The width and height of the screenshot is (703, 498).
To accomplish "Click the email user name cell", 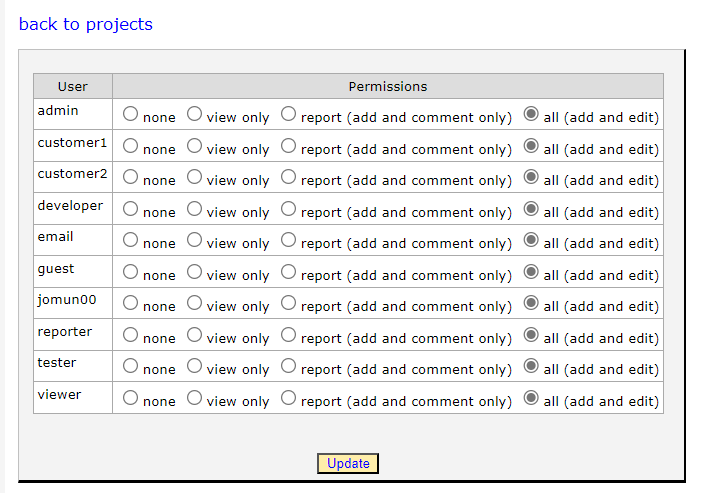I will (x=73, y=240).
